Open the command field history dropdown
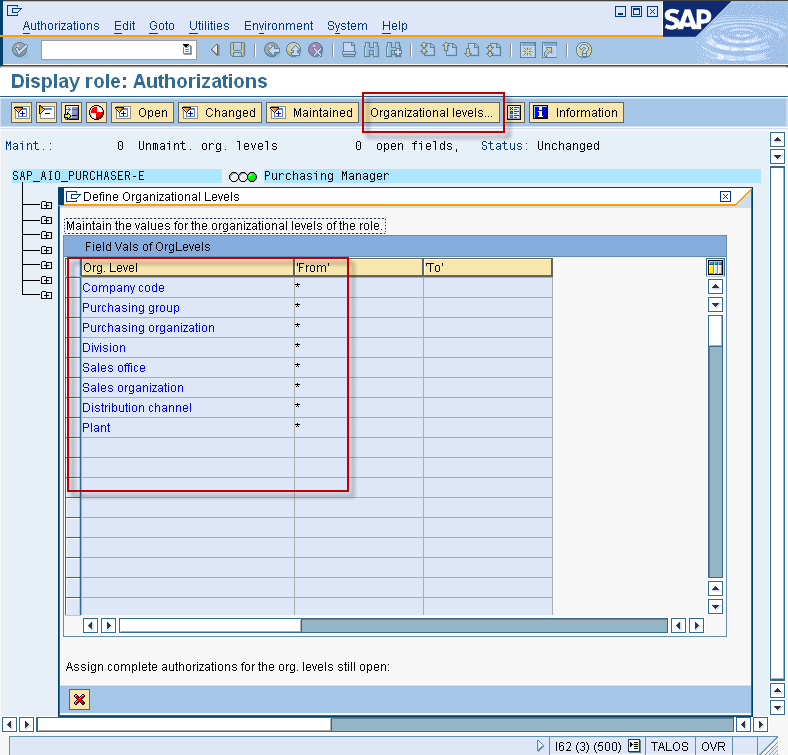 coord(187,49)
